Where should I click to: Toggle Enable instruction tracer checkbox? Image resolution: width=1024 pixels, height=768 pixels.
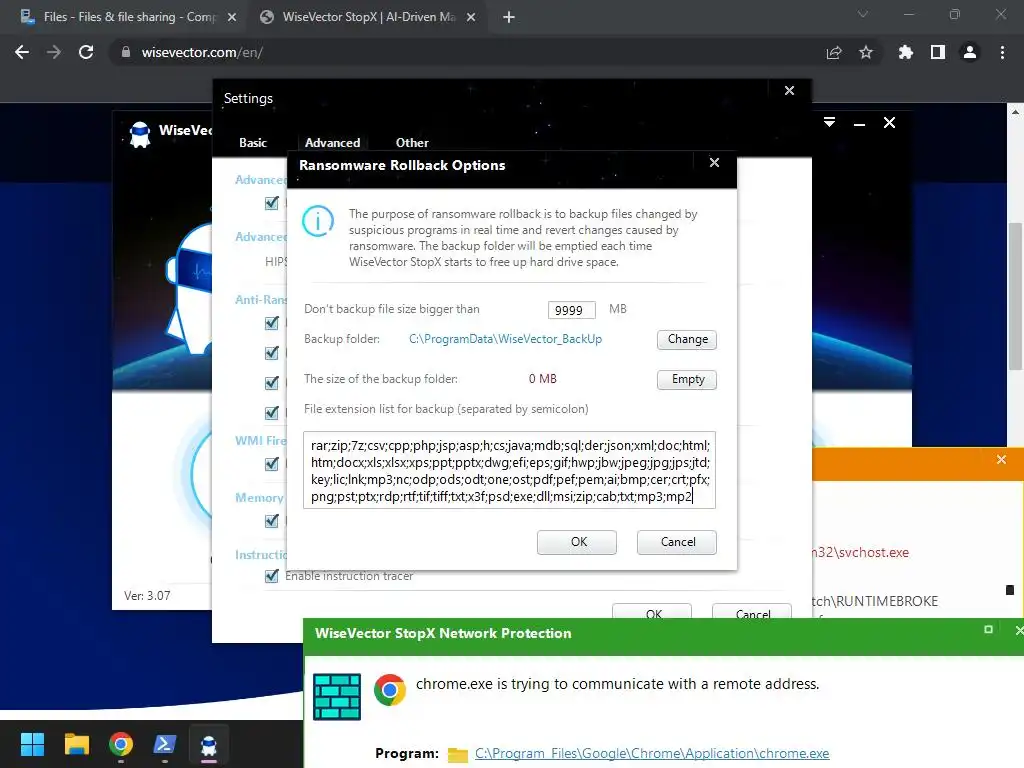(x=272, y=576)
